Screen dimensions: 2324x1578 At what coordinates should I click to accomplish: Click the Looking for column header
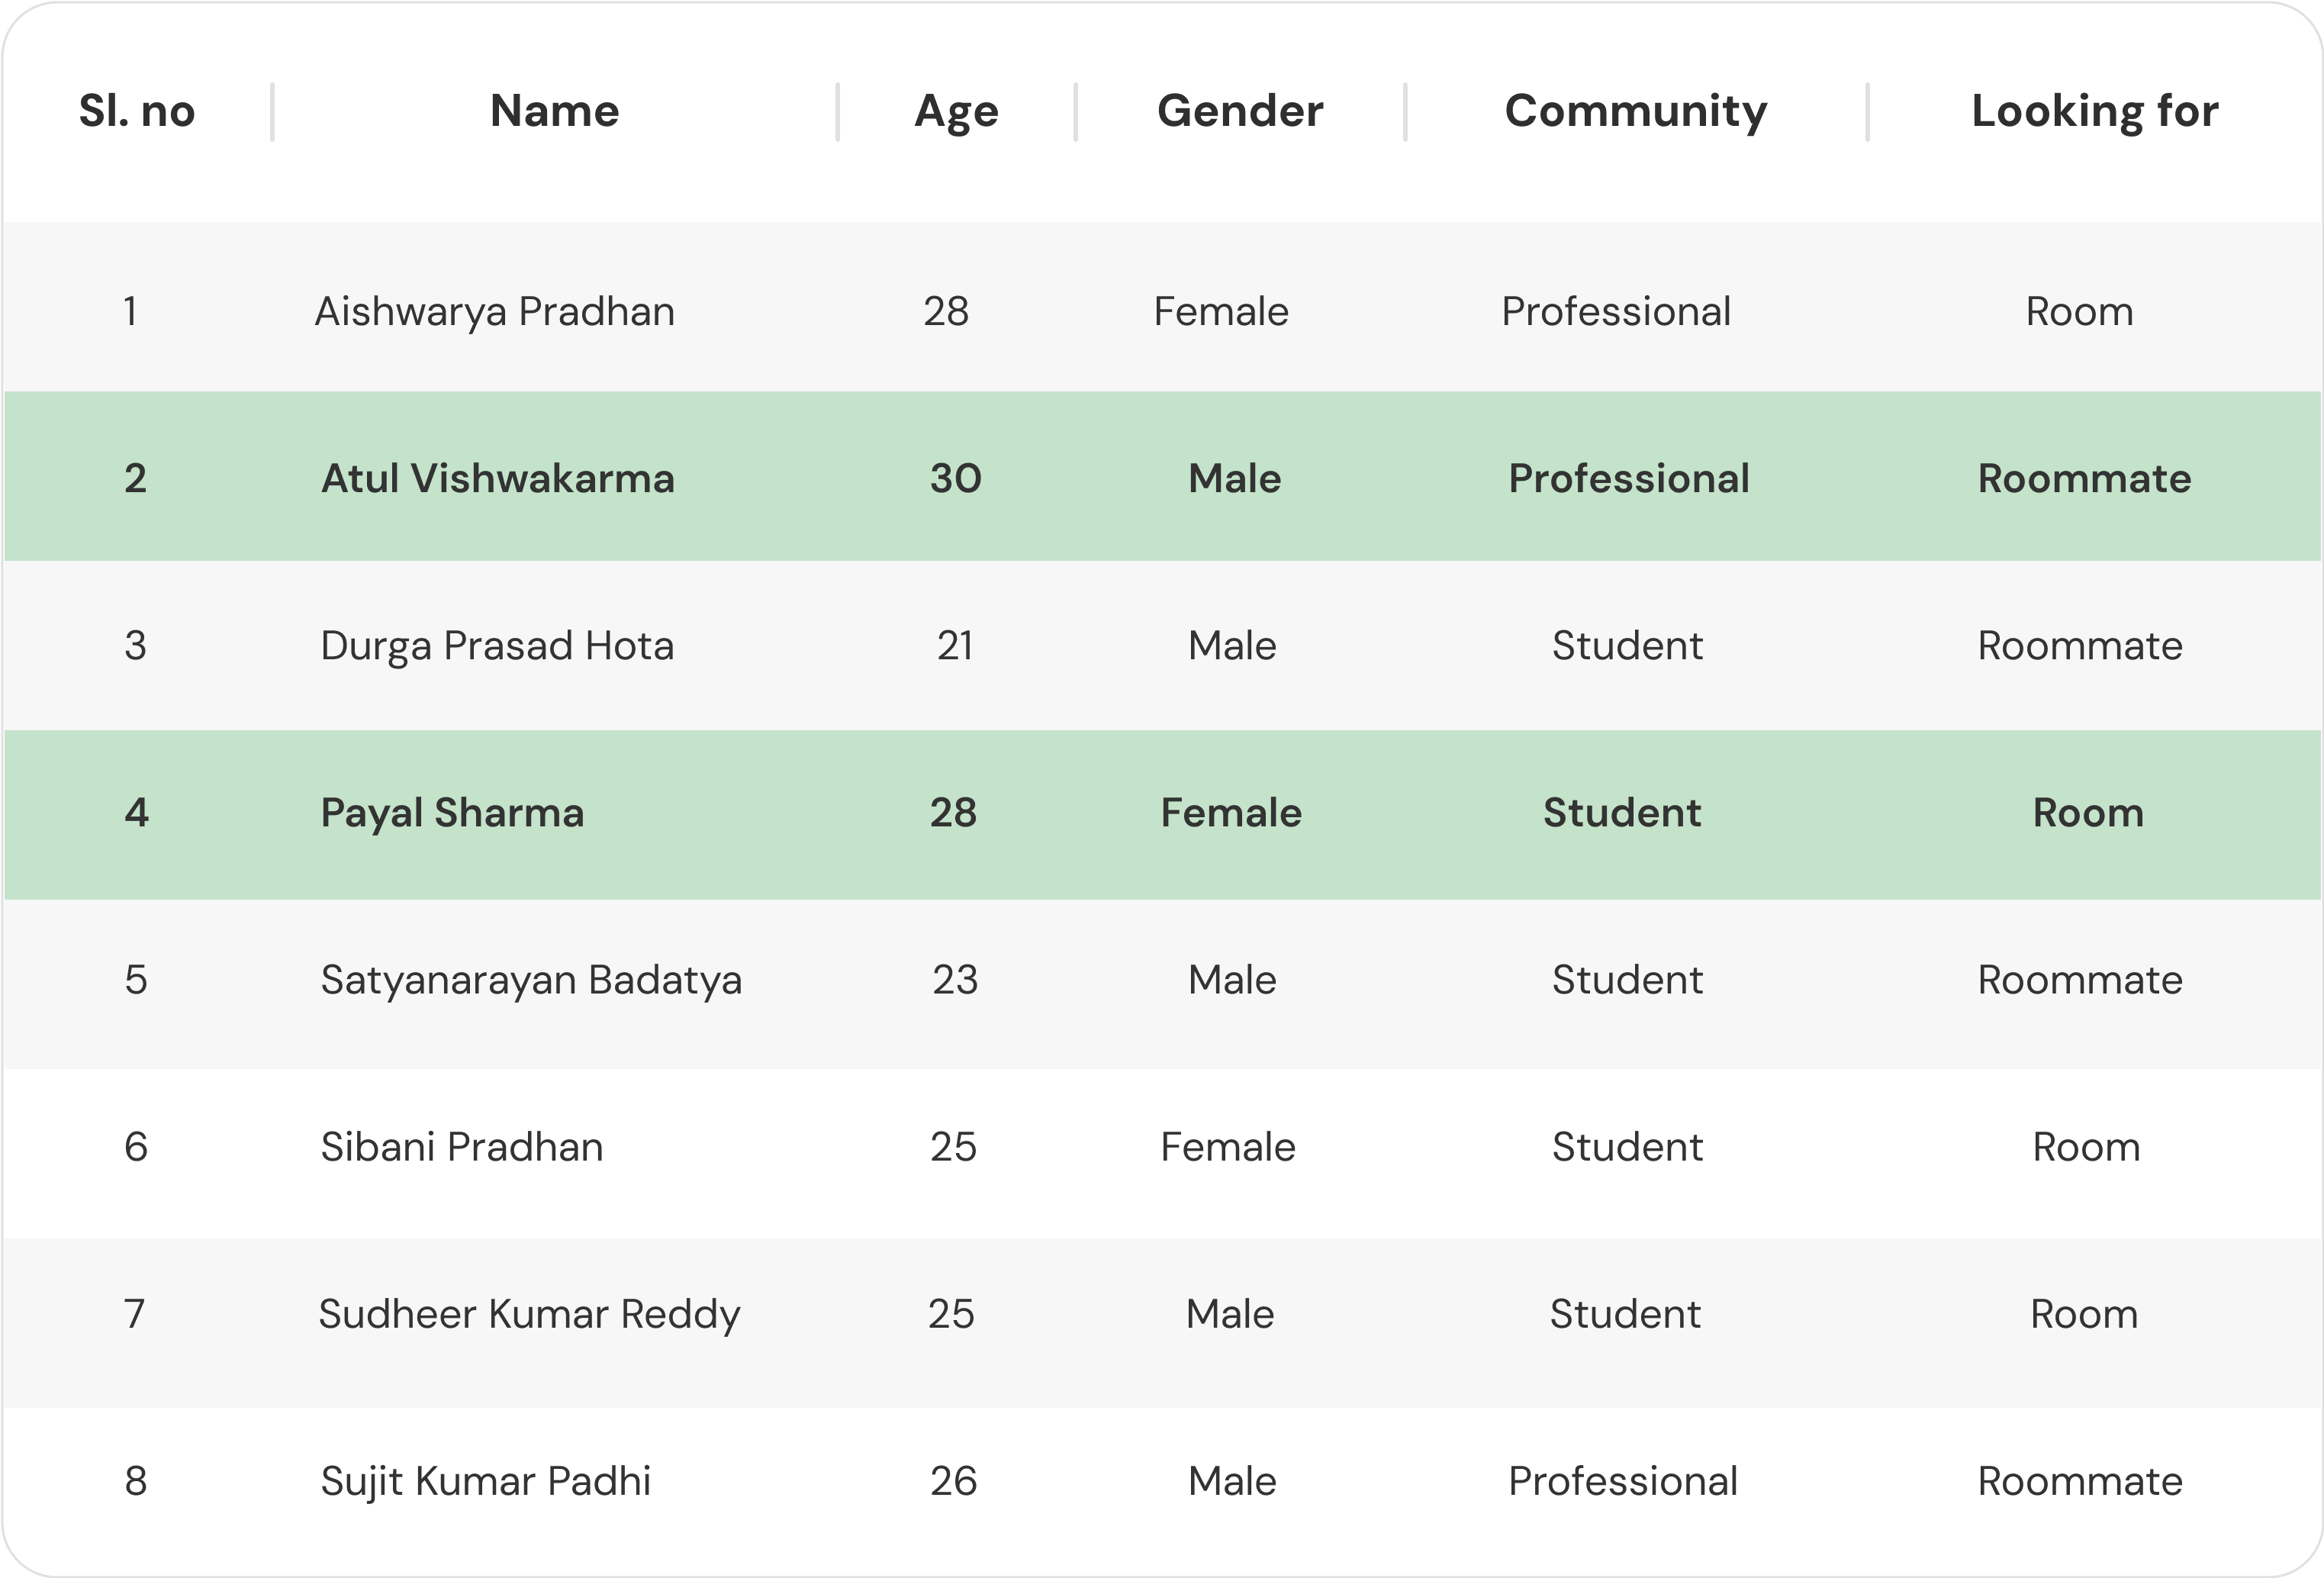pyautogui.click(x=2094, y=111)
